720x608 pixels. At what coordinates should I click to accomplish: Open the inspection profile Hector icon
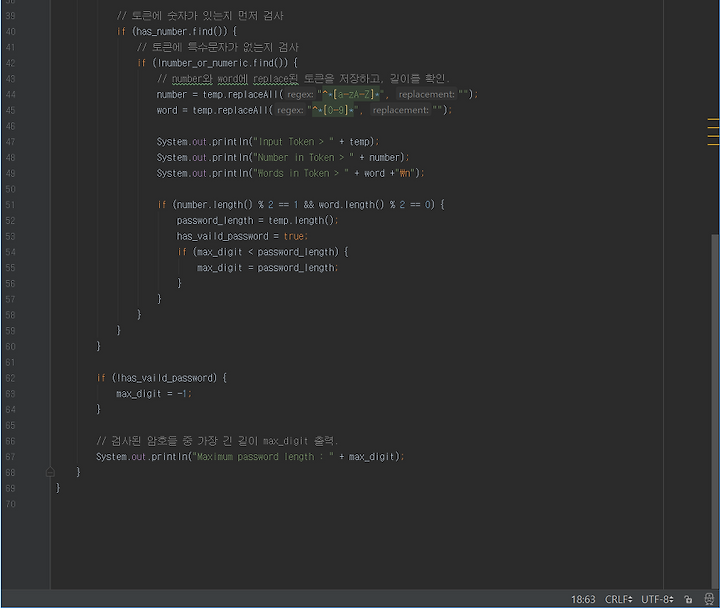tap(709, 599)
